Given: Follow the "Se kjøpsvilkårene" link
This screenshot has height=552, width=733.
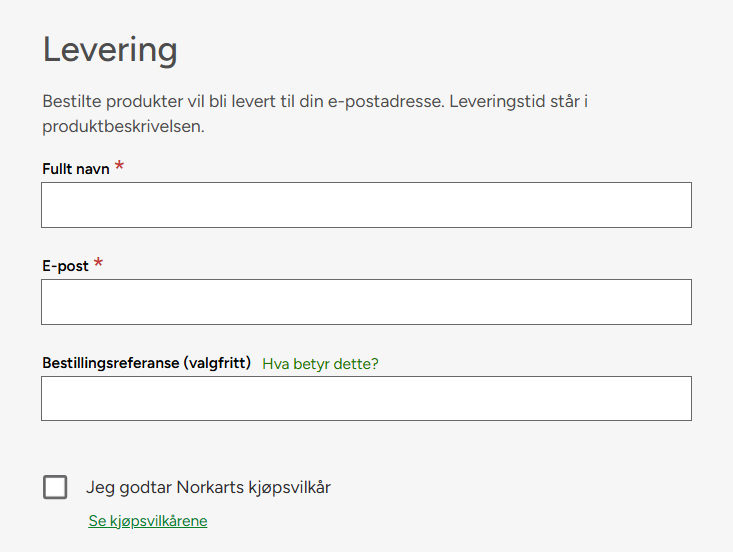Looking at the screenshot, I should click(x=148, y=521).
